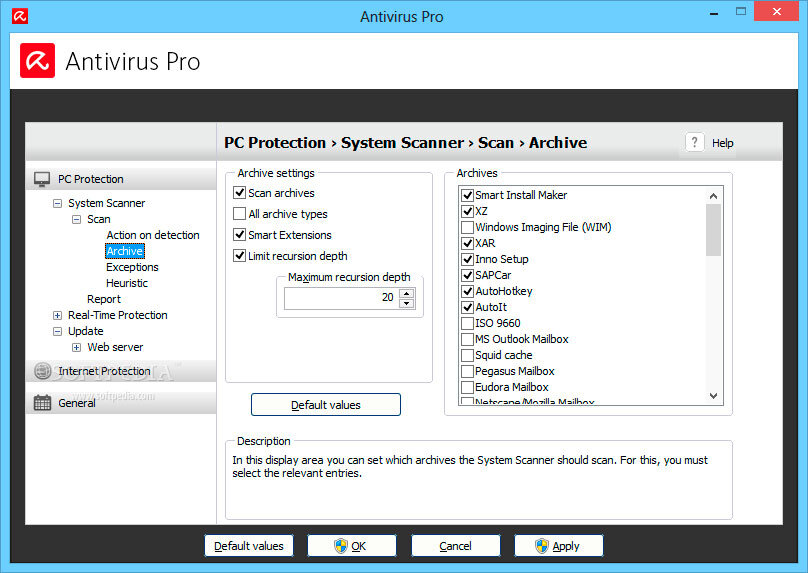This screenshot has height=573, width=808.
Task: Click the Apply button
Action: click(559, 546)
